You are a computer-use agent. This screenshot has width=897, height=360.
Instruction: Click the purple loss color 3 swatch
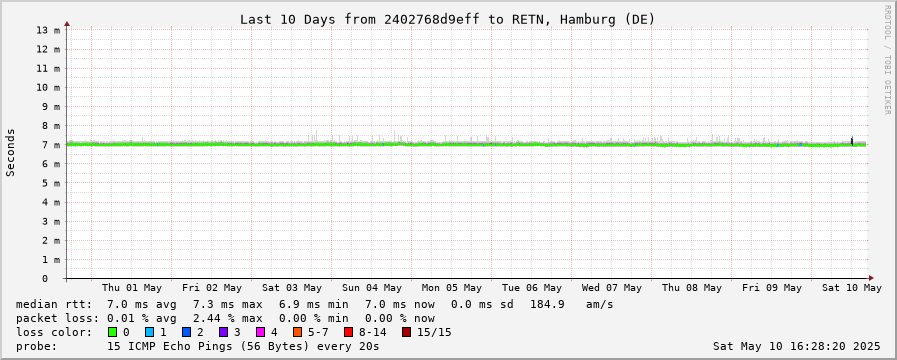tap(223, 332)
